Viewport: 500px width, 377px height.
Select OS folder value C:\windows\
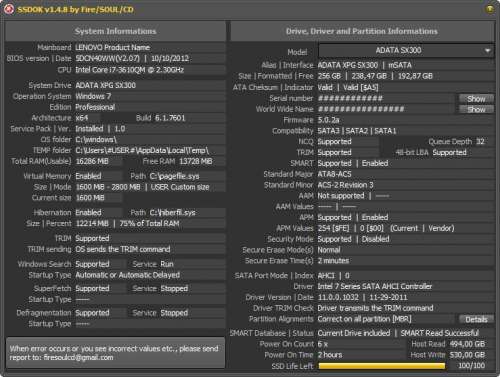click(x=96, y=139)
